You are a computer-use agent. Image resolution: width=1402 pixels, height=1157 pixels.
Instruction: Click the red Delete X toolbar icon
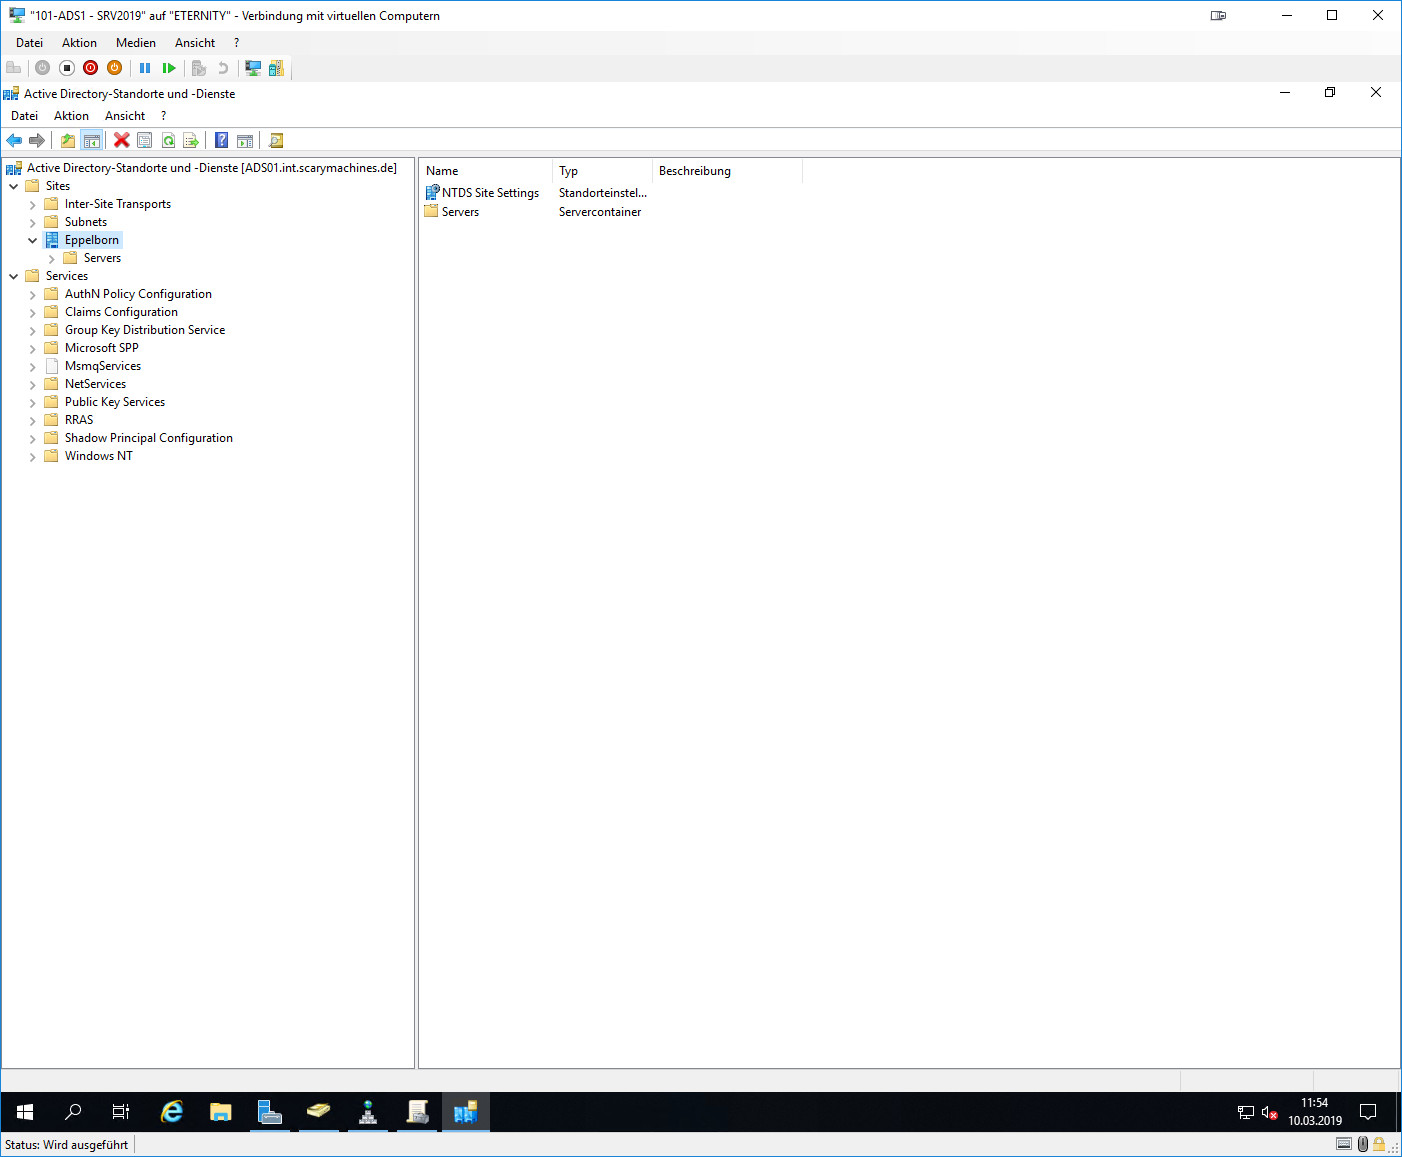[x=121, y=140]
